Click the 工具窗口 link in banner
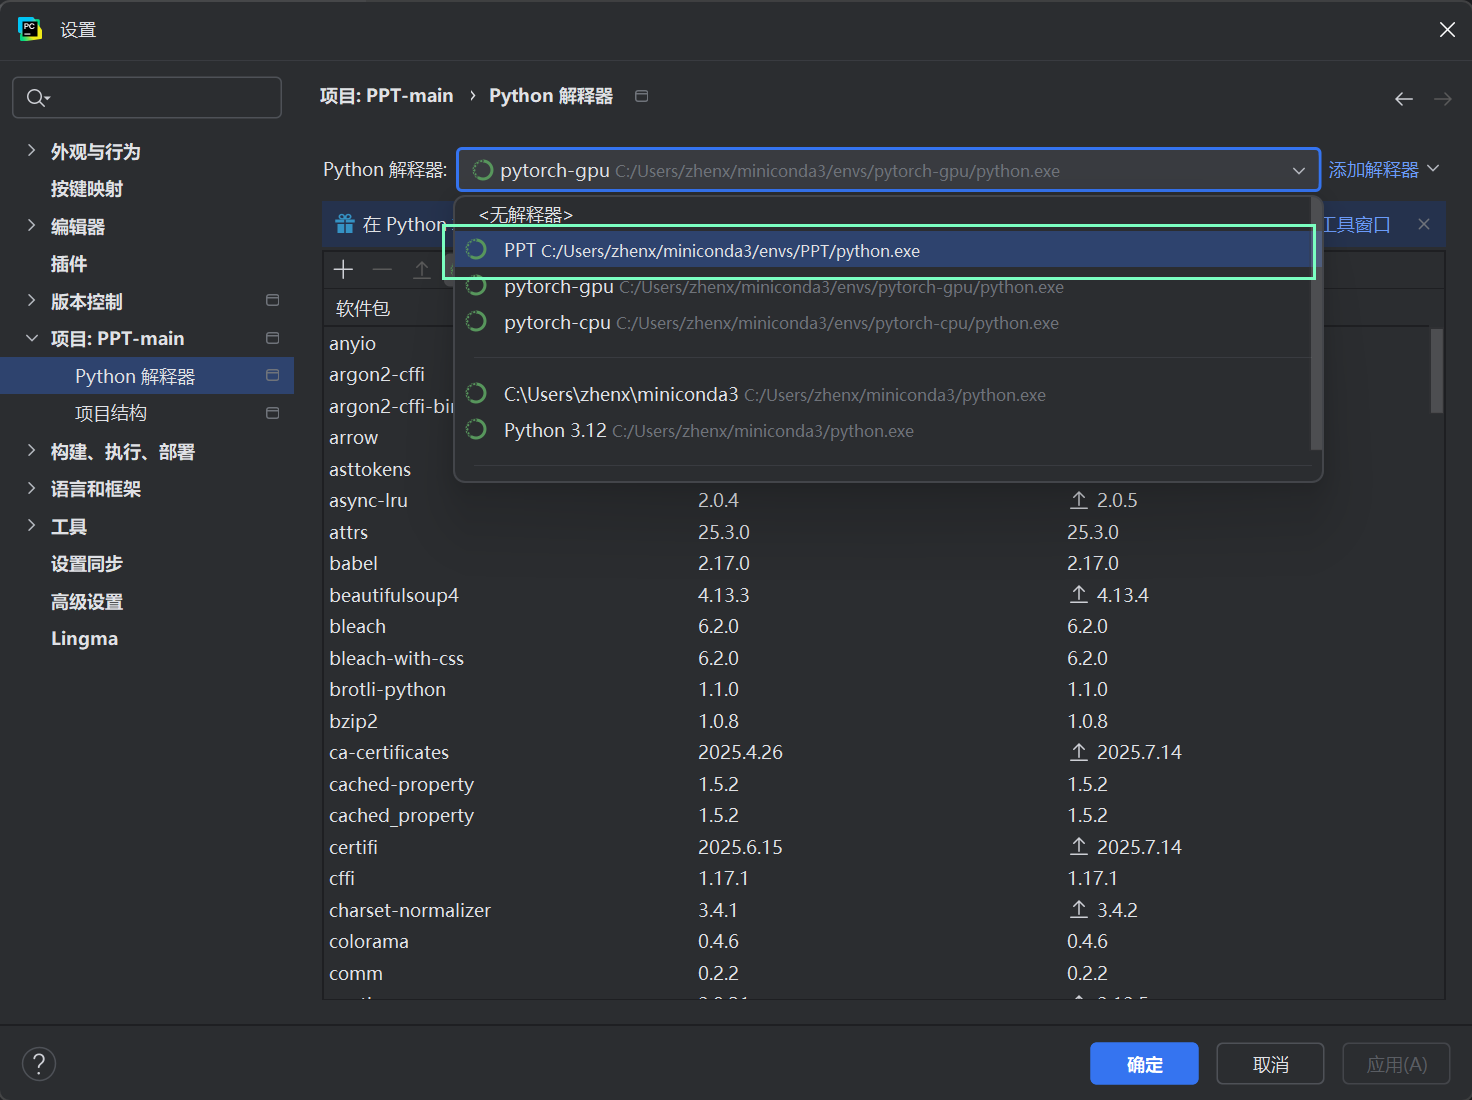This screenshot has width=1472, height=1100. [1356, 224]
